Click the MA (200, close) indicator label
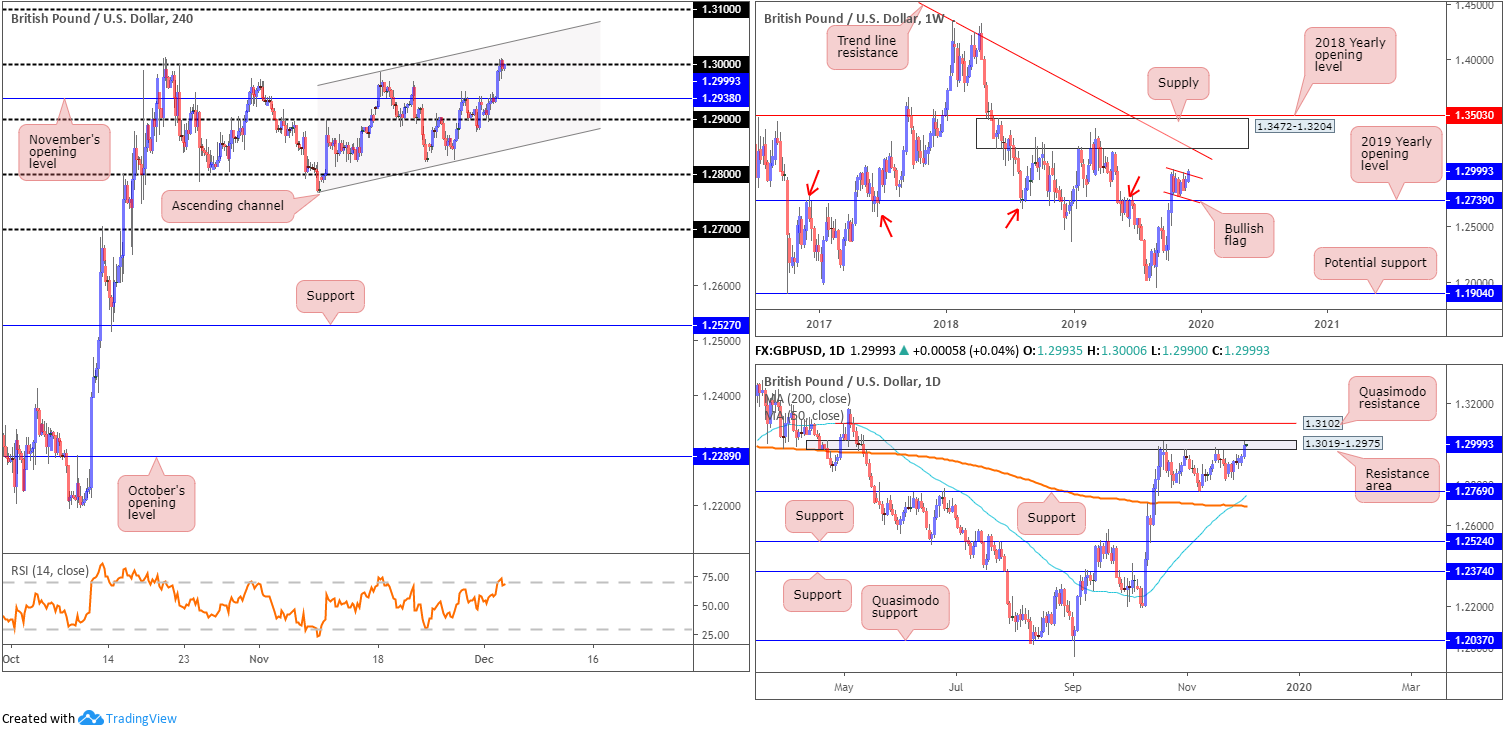Viewport: 1505px width, 729px height. click(808, 398)
